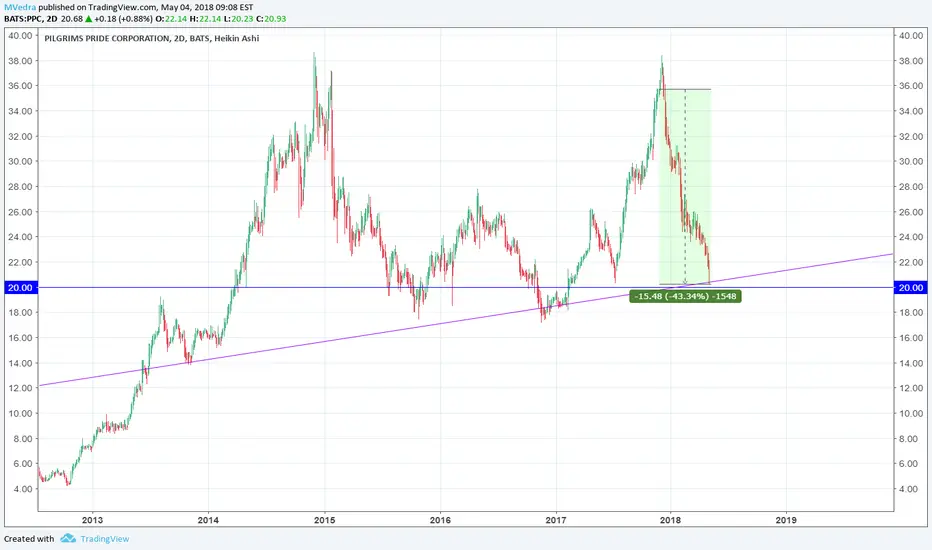Open the TradingView link beside the cloud logo
This screenshot has width=932, height=550.
click(x=105, y=539)
